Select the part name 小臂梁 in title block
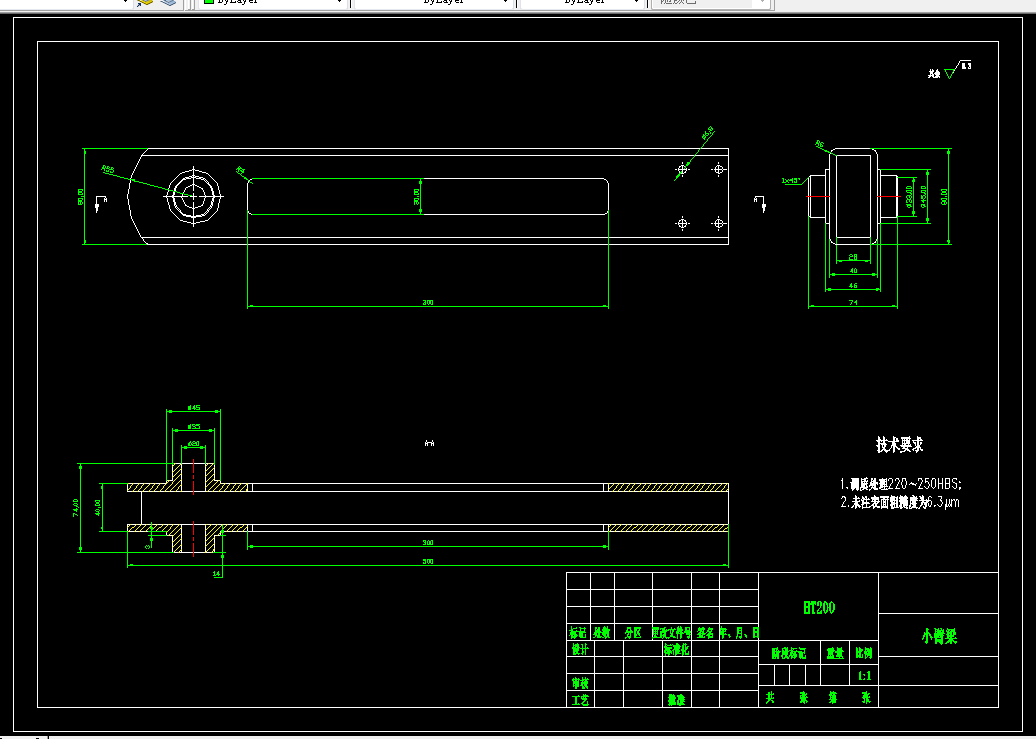Viewport: 1036px width, 739px height. 939,636
